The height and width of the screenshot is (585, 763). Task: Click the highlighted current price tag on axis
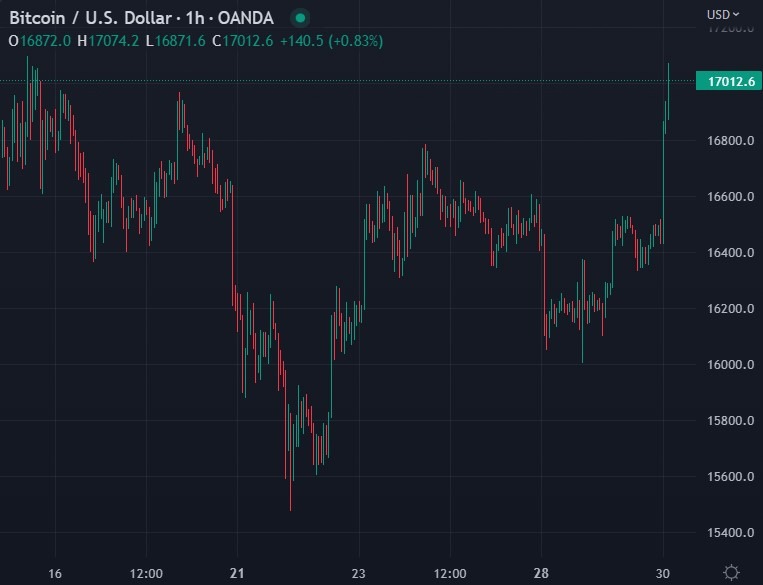click(729, 81)
